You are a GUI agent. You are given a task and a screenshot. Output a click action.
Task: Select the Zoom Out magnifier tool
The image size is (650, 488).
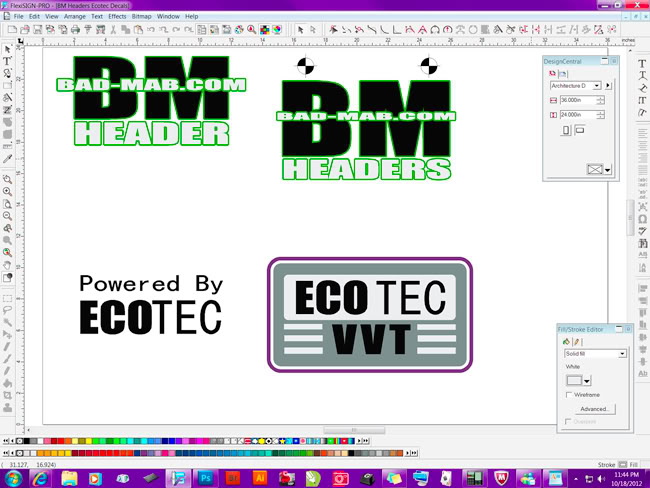[7, 216]
